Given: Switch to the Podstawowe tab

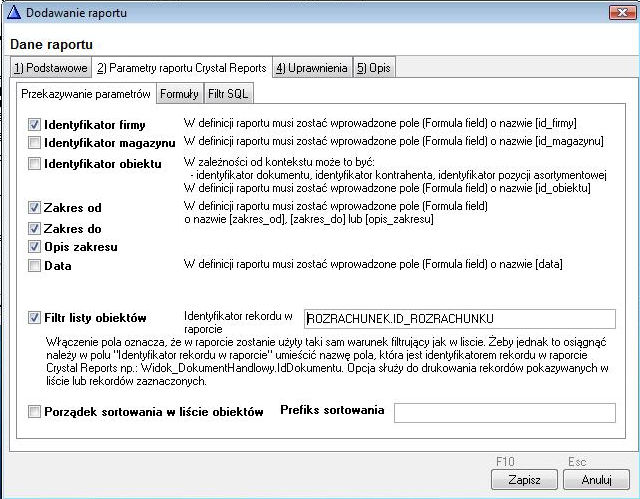Looking at the screenshot, I should 49,68.
